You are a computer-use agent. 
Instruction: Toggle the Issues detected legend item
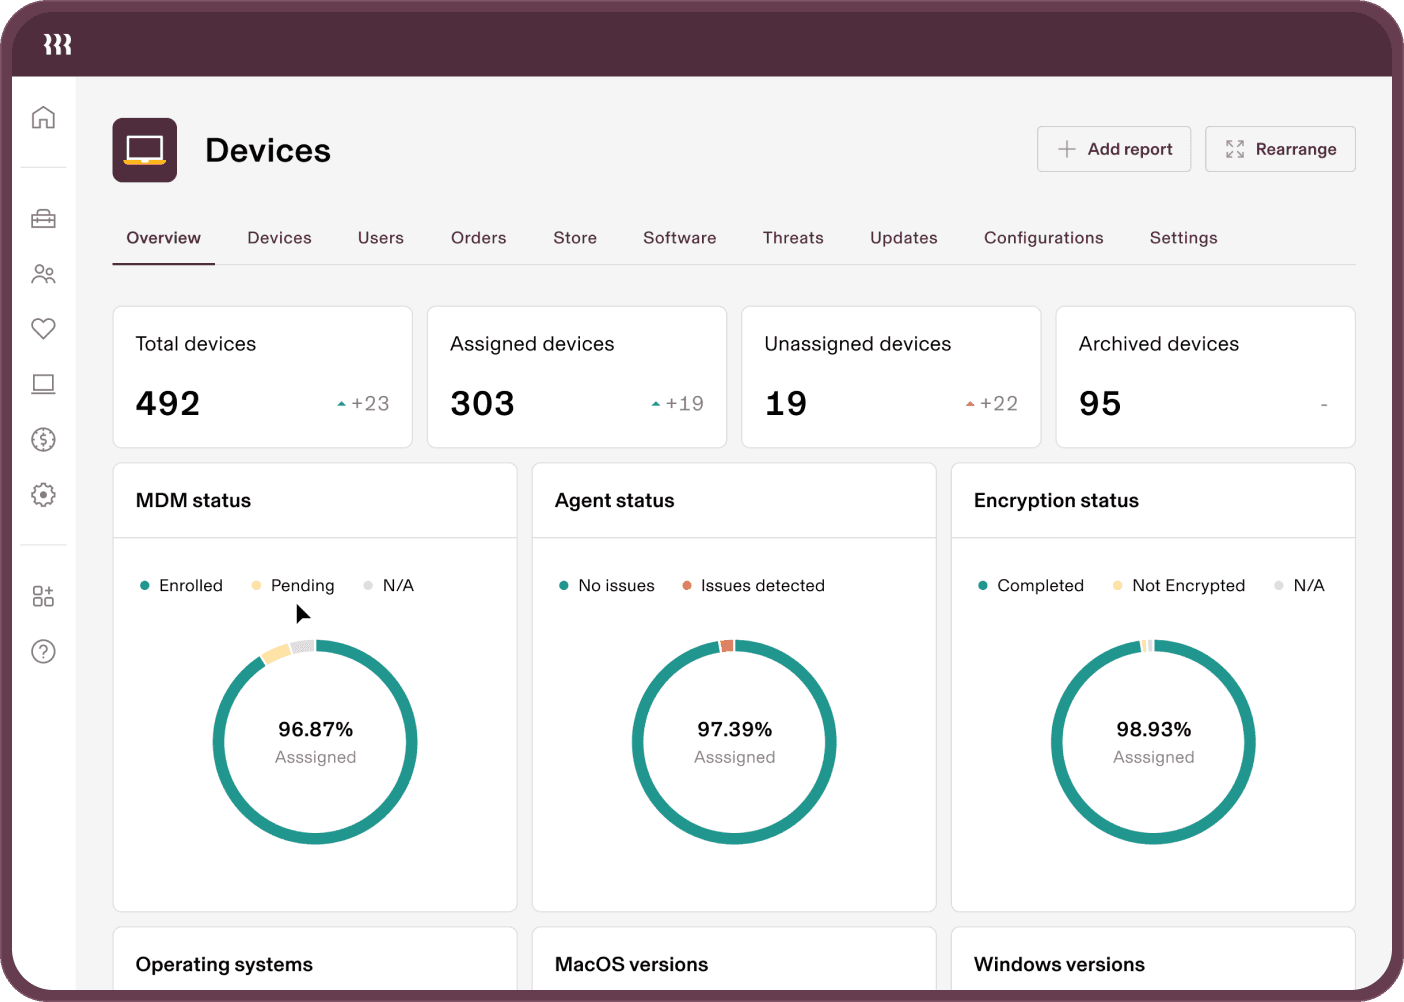tap(753, 586)
